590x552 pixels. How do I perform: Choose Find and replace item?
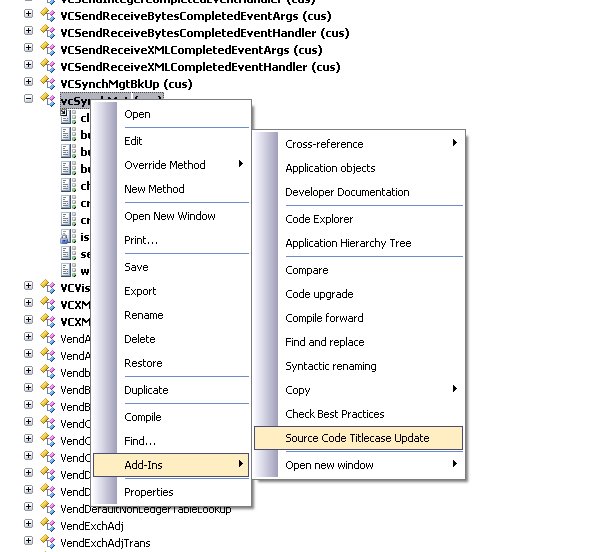coord(359,342)
